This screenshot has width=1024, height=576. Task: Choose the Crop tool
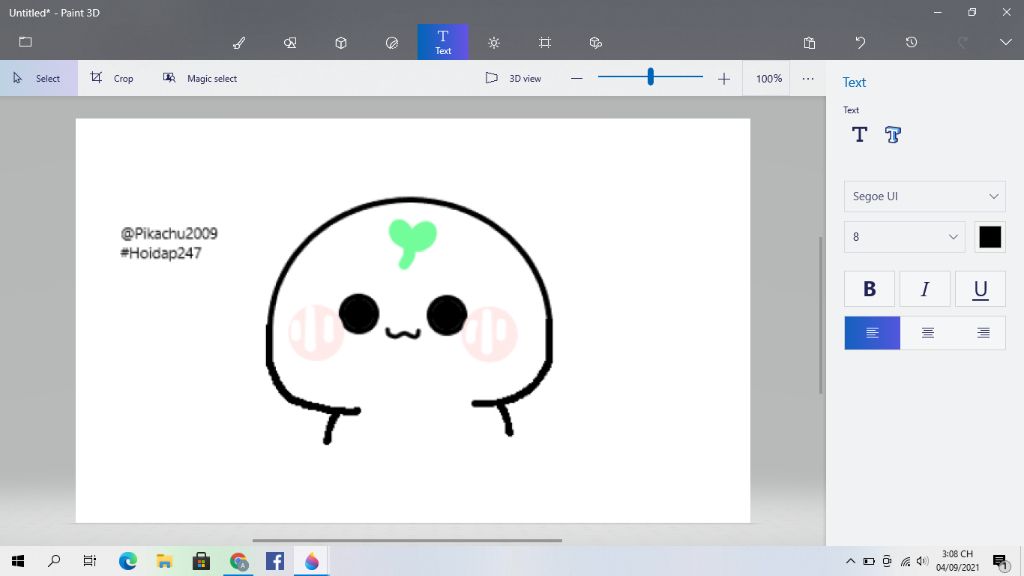point(112,78)
